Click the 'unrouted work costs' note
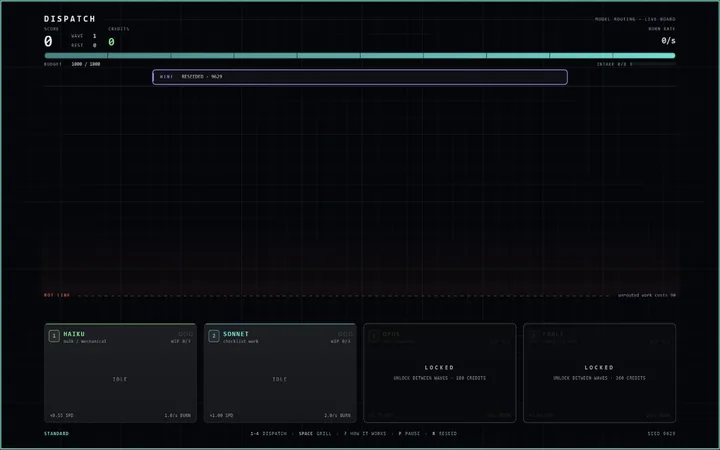This screenshot has height=450, width=720. pos(647,295)
